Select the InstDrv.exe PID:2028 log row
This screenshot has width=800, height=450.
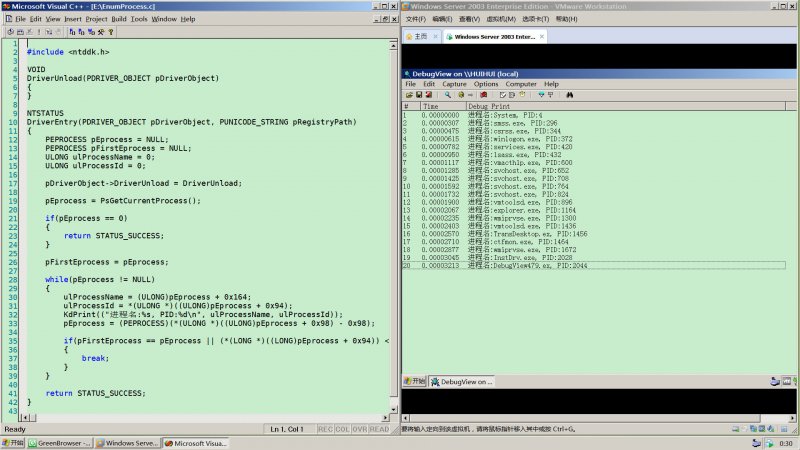click(593, 258)
